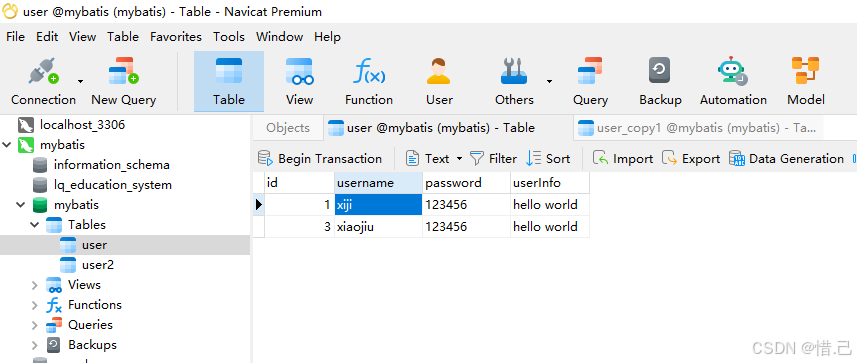Collapse the Tables node
The image size is (857, 363).
35,225
